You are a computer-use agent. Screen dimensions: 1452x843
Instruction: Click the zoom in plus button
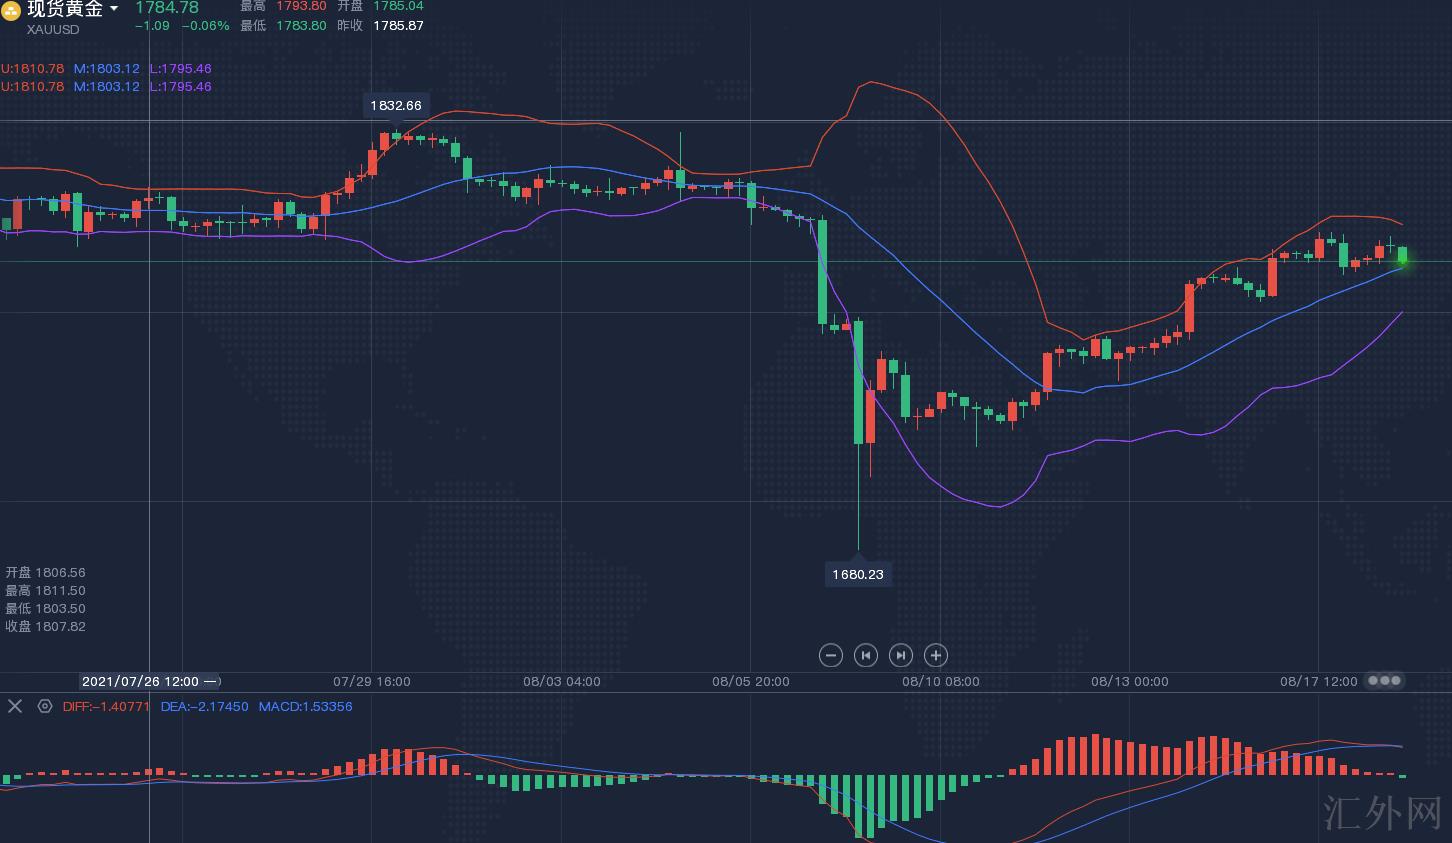[935, 655]
